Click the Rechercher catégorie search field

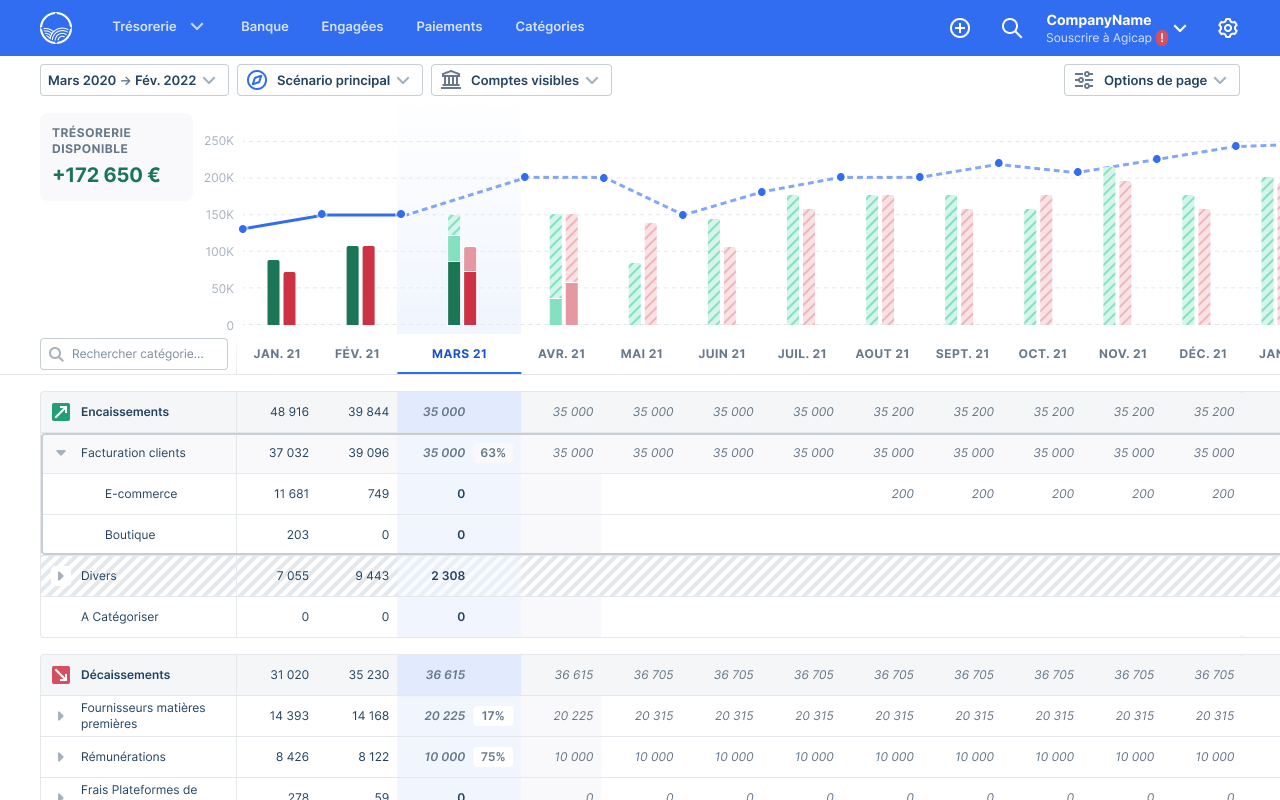click(134, 354)
